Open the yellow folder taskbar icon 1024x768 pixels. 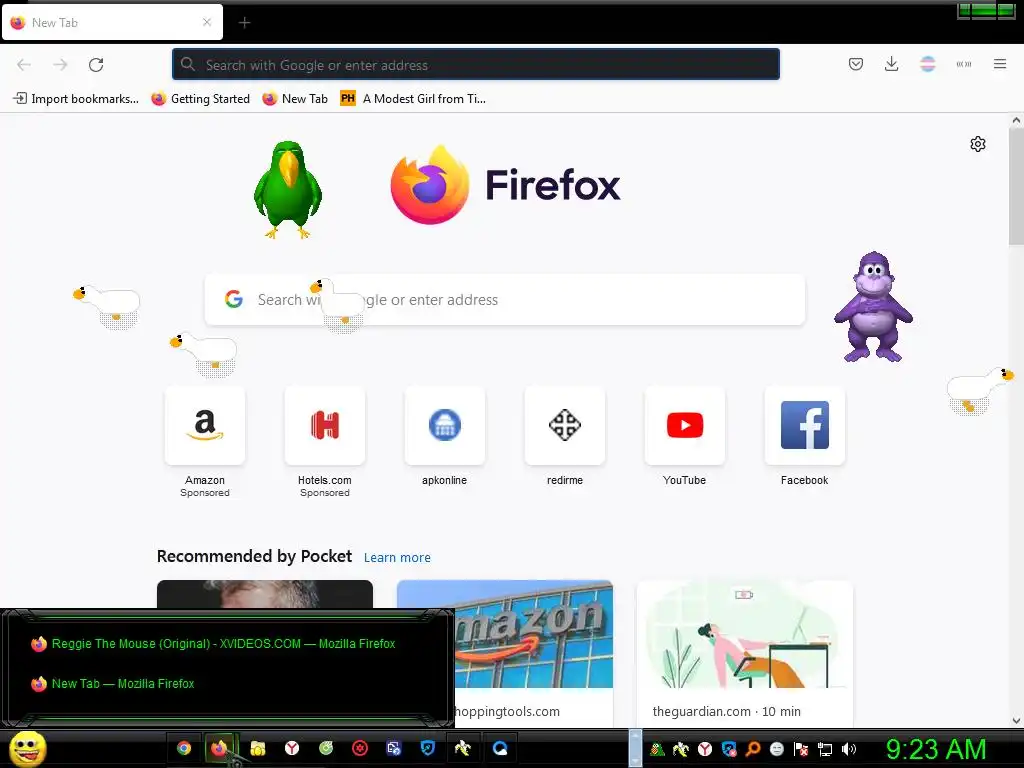pyautogui.click(x=257, y=748)
